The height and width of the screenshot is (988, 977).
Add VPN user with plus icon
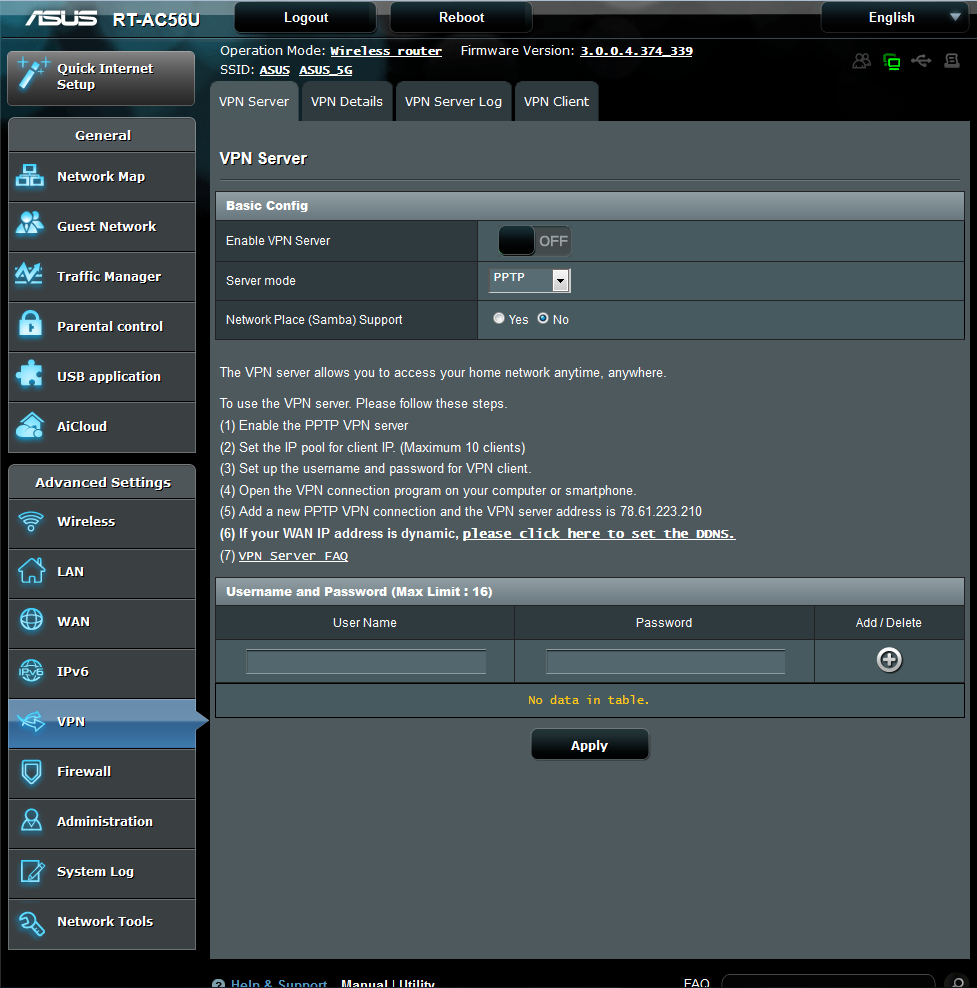[889, 660]
